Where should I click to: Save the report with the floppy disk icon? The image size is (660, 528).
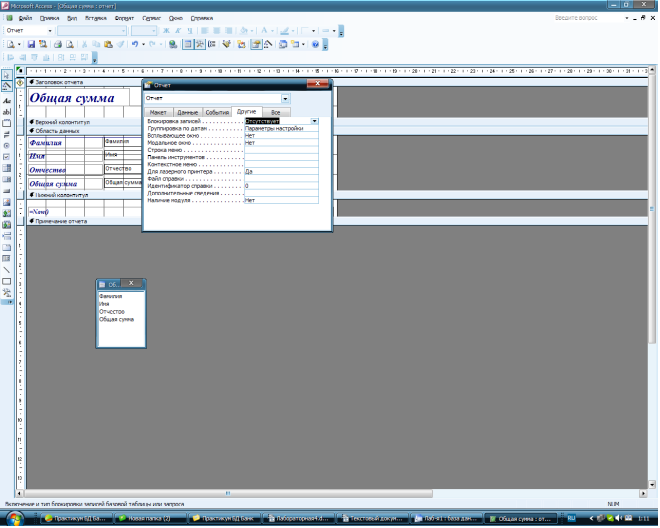tap(31, 44)
